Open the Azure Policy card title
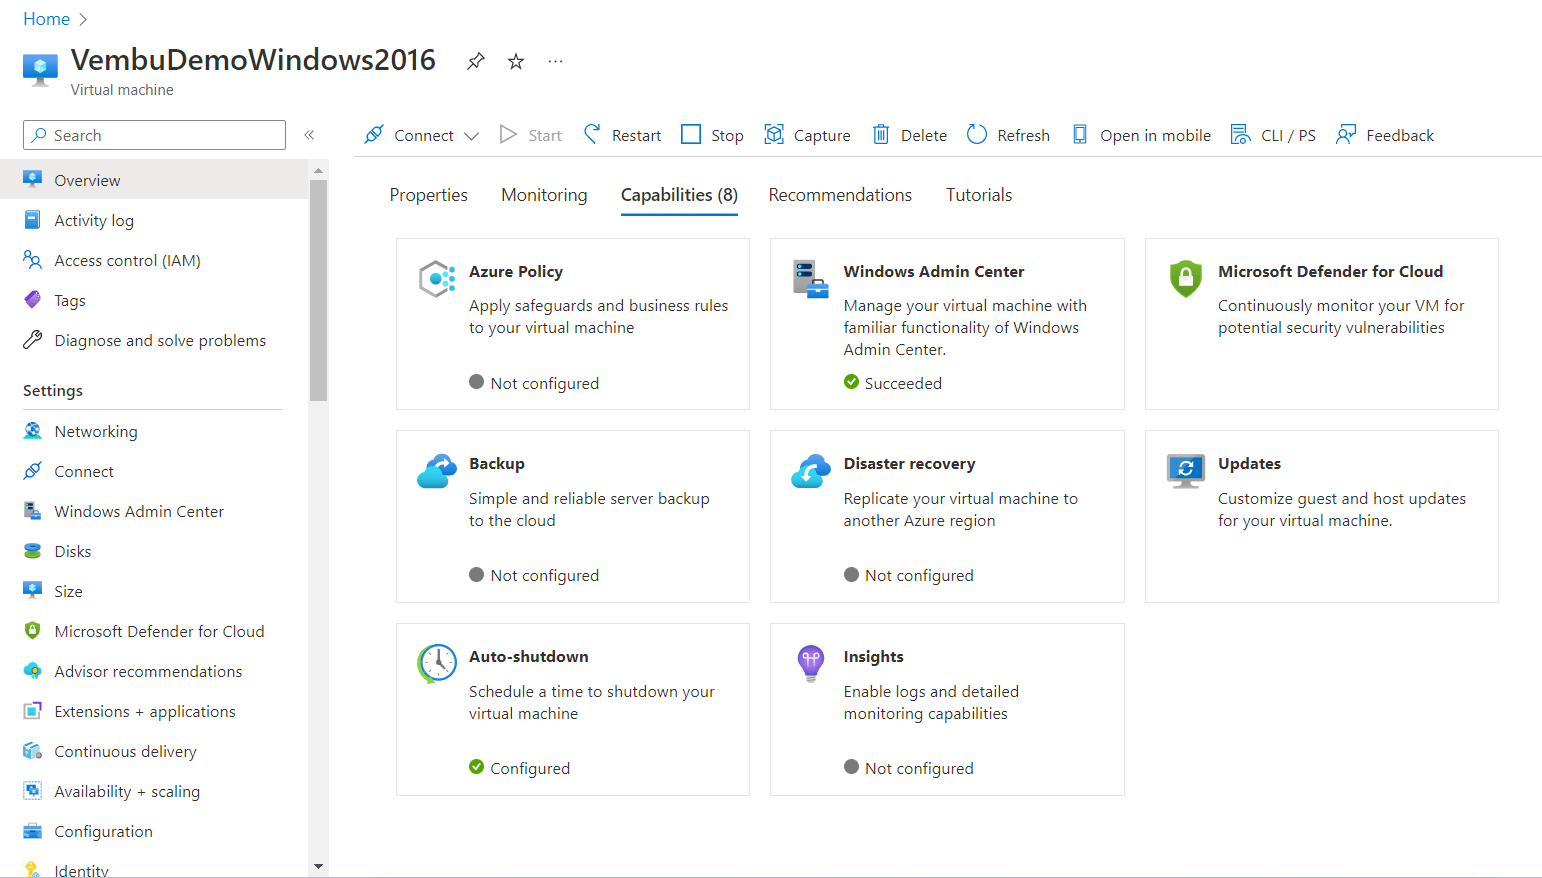This screenshot has width=1542, height=878. coord(516,271)
